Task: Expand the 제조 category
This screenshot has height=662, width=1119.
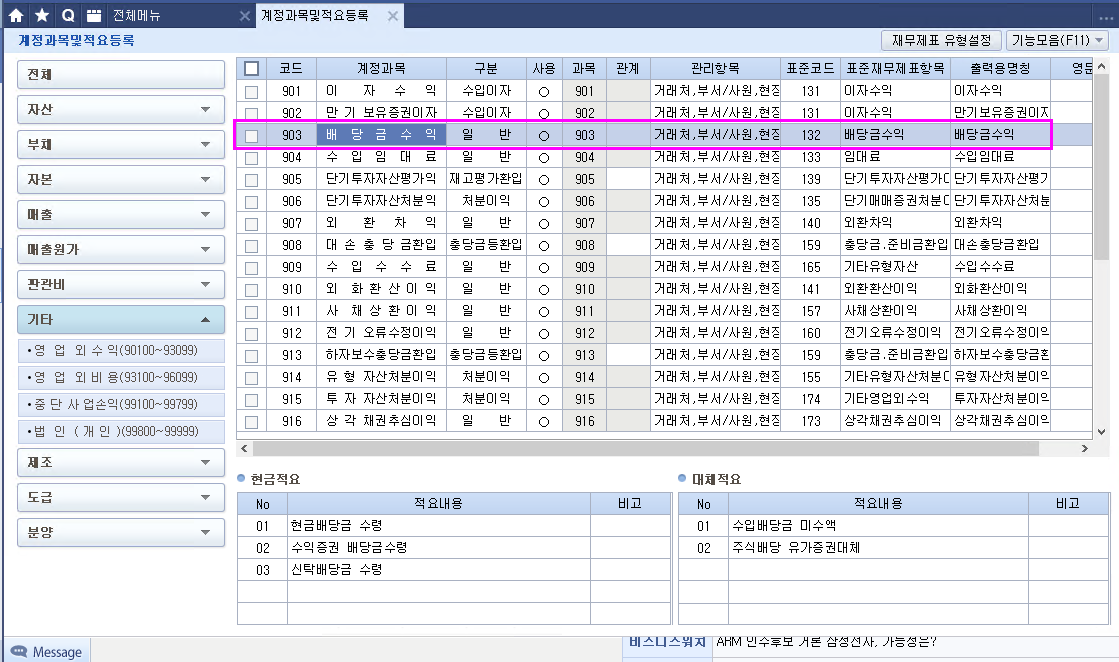Action: click(121, 462)
